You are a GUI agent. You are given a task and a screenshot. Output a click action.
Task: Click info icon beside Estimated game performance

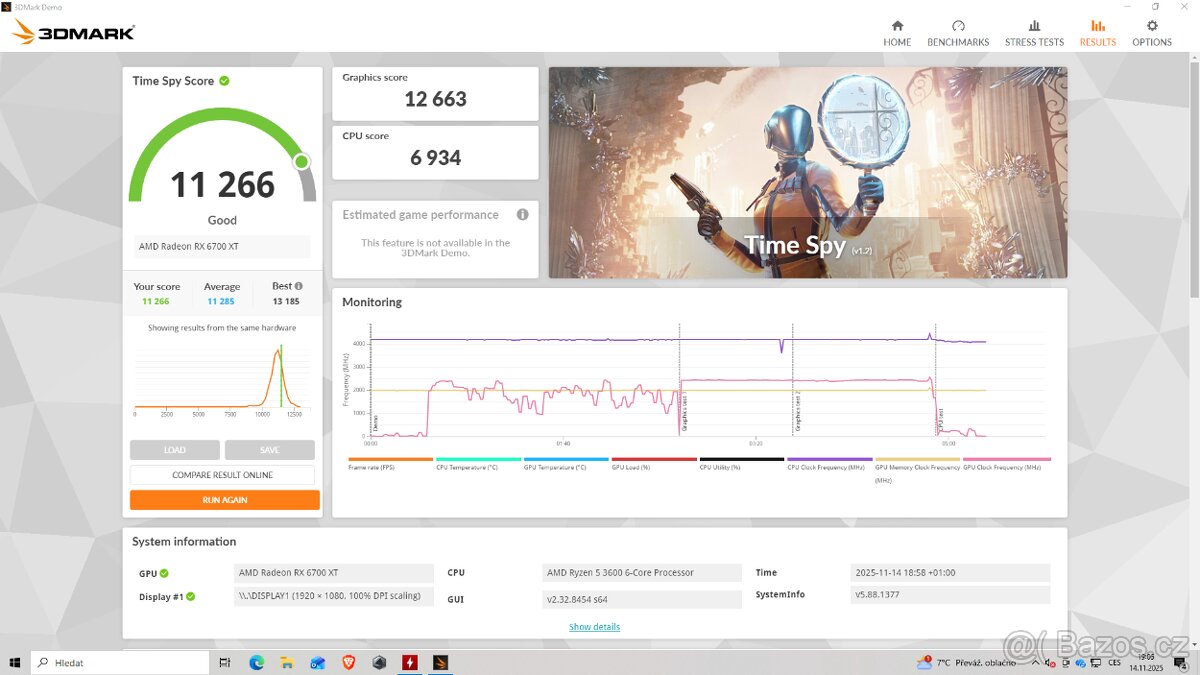(521, 214)
